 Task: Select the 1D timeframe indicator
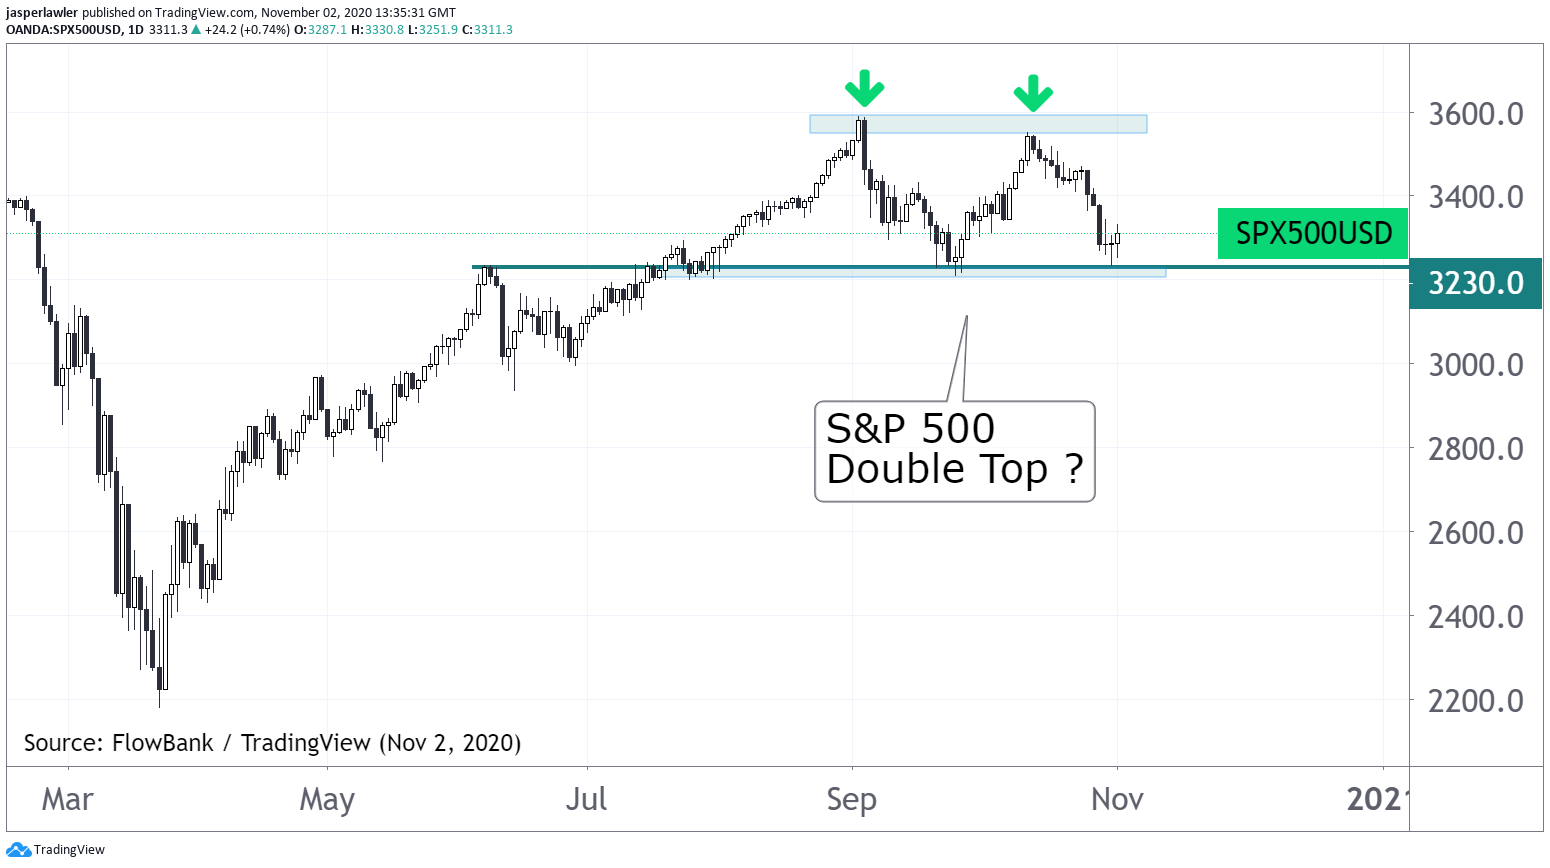[136, 30]
